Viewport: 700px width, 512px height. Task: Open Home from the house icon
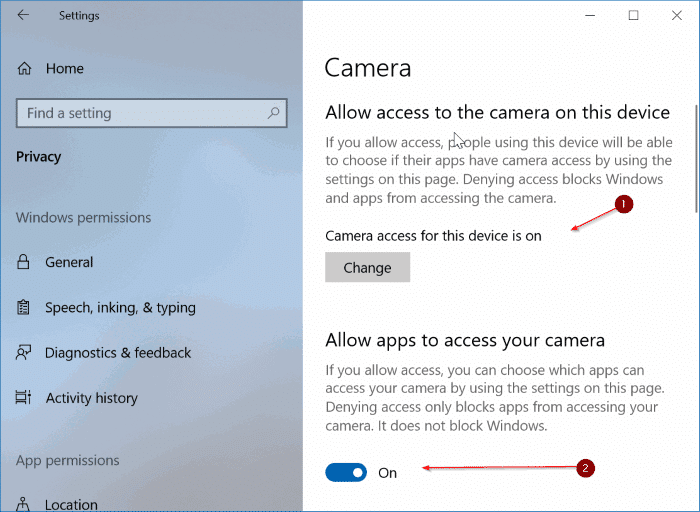(24, 68)
